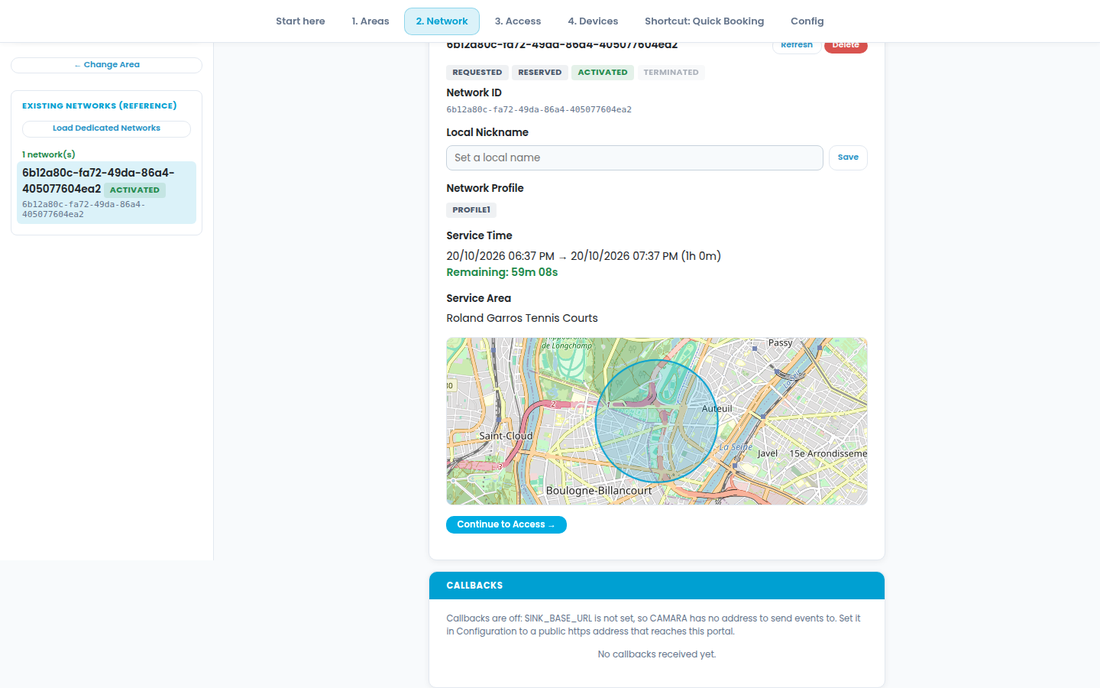Screen dimensions: 1100x688
Task: Click the Change Area button
Action: click(x=107, y=65)
